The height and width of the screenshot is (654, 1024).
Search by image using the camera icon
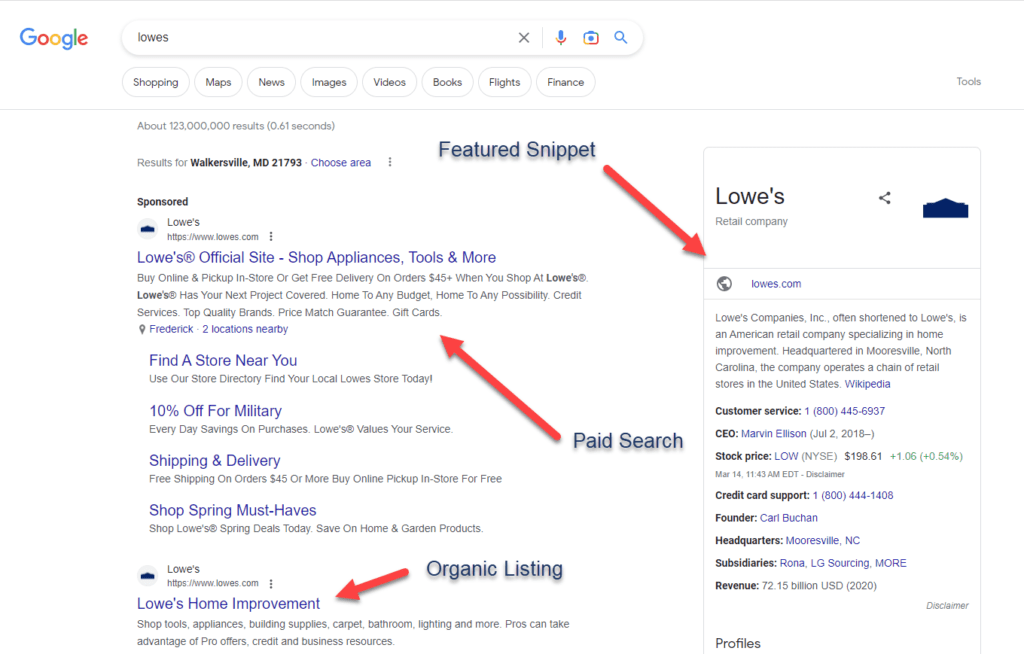591,38
